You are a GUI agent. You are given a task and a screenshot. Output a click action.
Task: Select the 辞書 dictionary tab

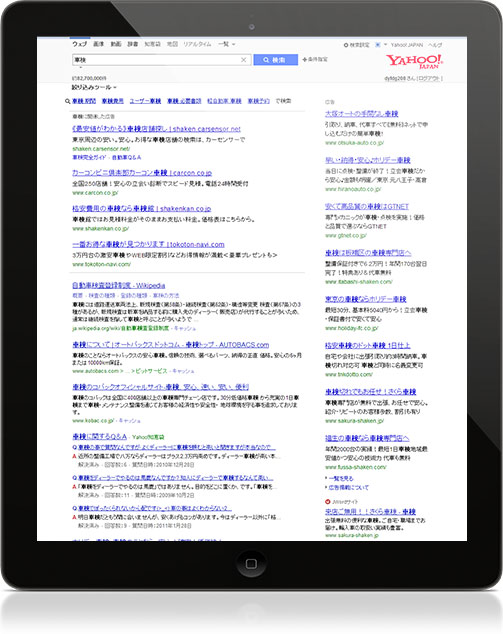(133, 44)
